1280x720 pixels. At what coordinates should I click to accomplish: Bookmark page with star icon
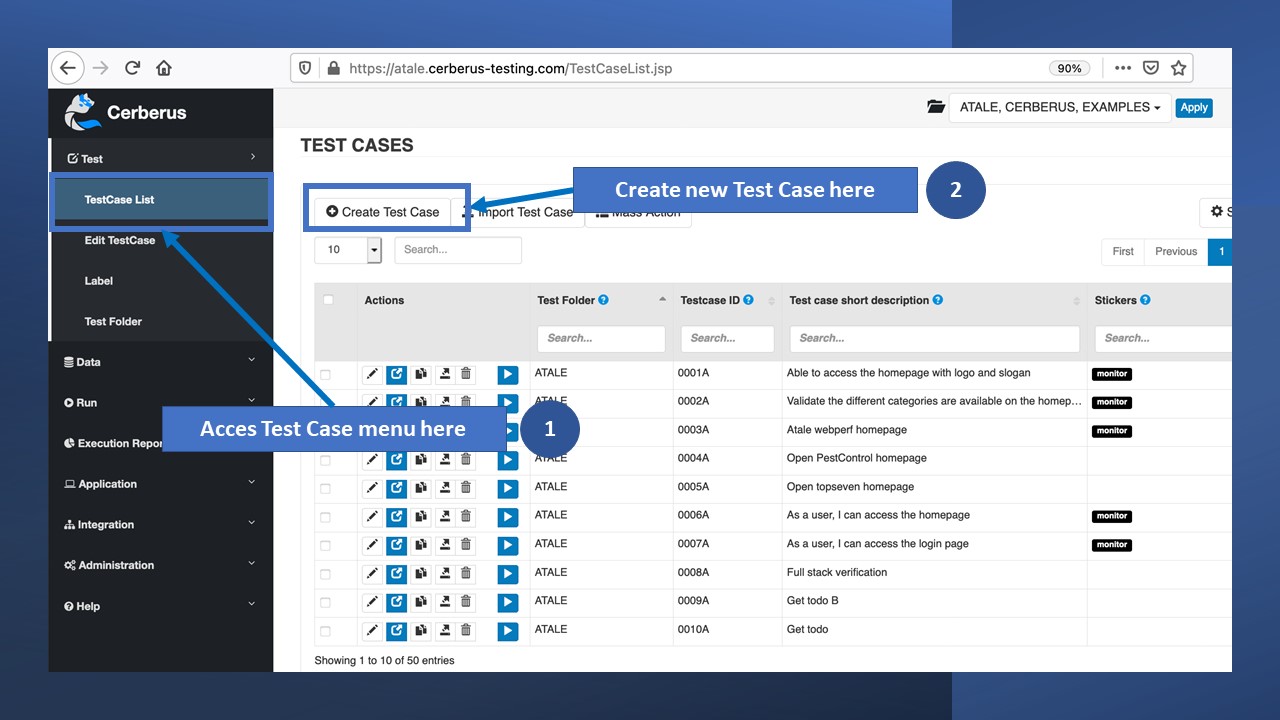(x=1178, y=68)
